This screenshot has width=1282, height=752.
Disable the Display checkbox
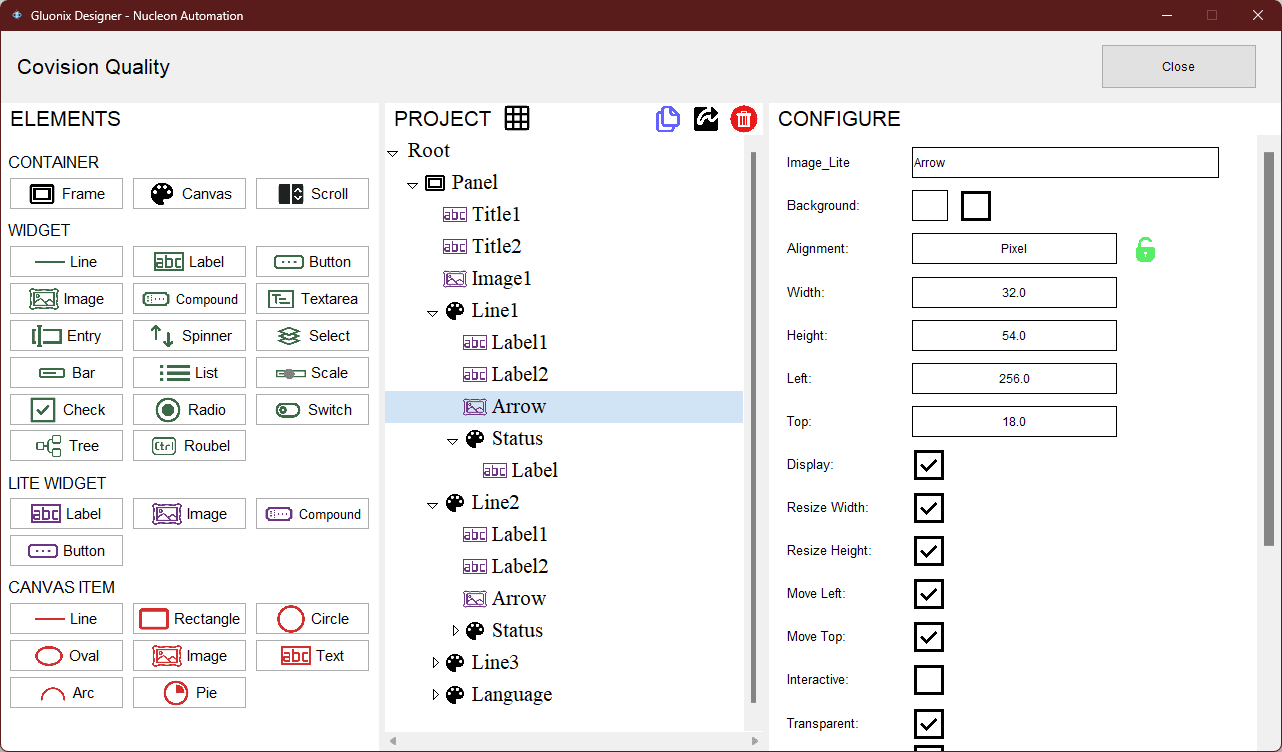pyautogui.click(x=928, y=464)
